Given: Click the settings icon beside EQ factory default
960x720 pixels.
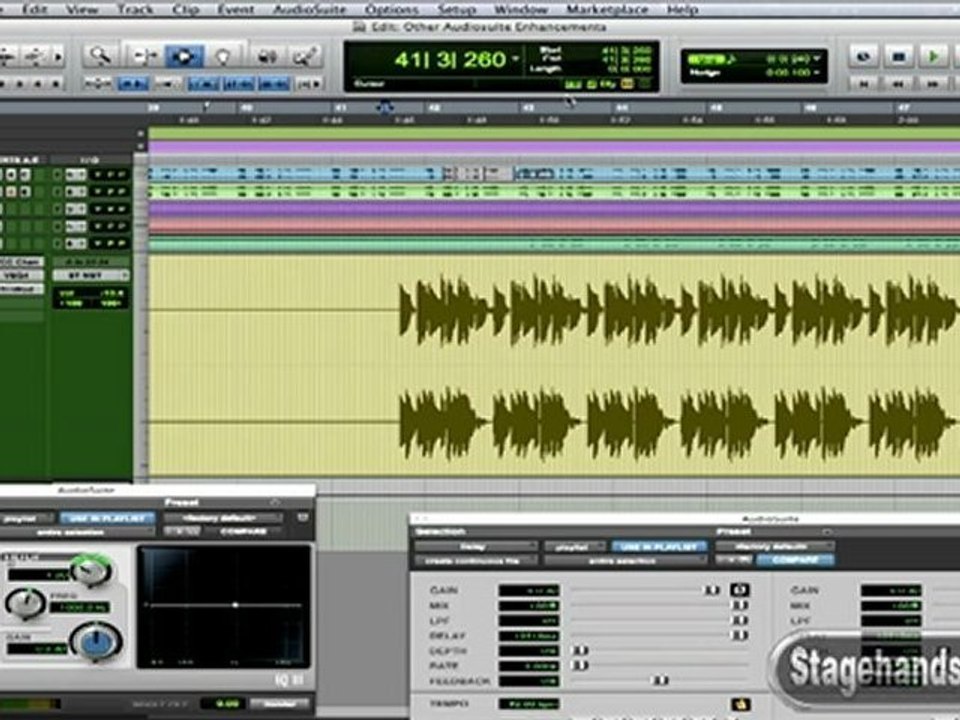Looking at the screenshot, I should [302, 518].
